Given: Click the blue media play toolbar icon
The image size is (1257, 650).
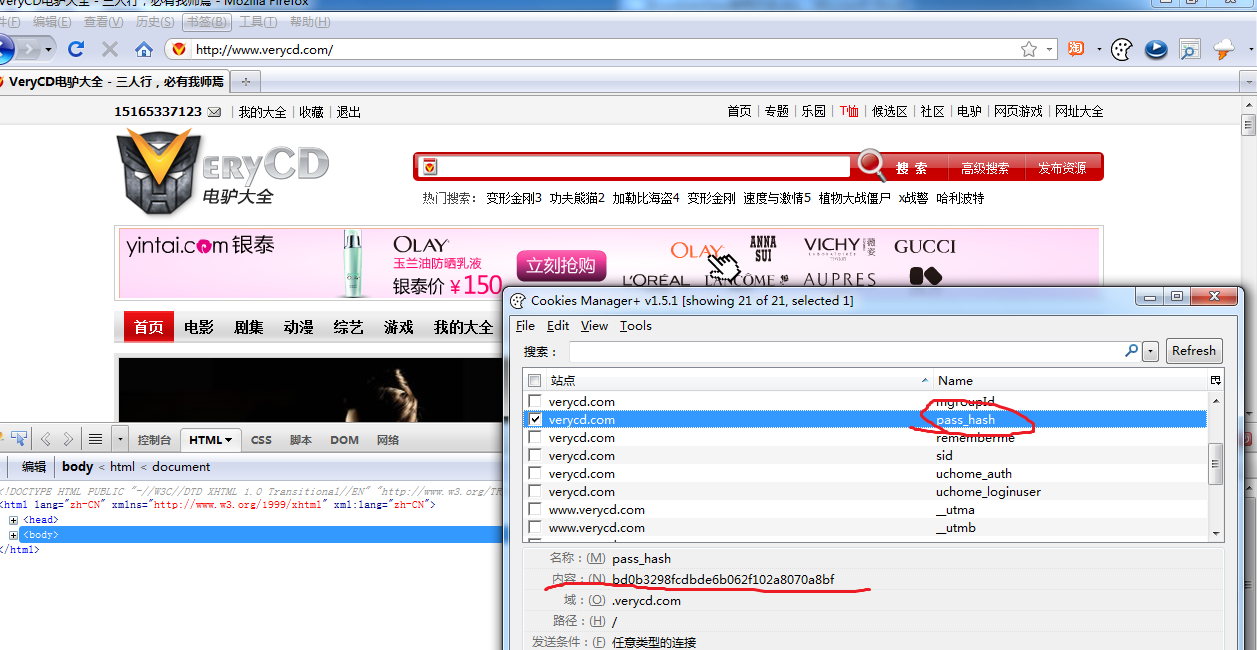Looking at the screenshot, I should click(1156, 49).
